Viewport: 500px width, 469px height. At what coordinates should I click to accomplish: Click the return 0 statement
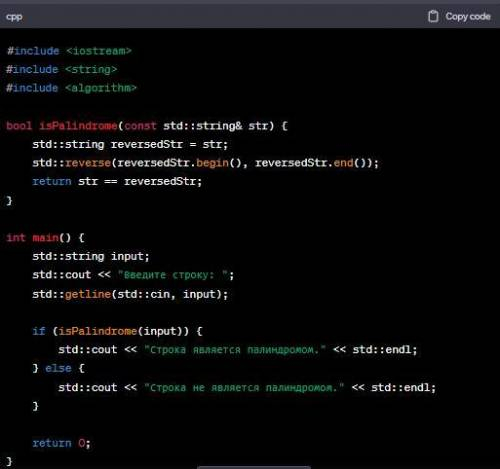[61, 443]
